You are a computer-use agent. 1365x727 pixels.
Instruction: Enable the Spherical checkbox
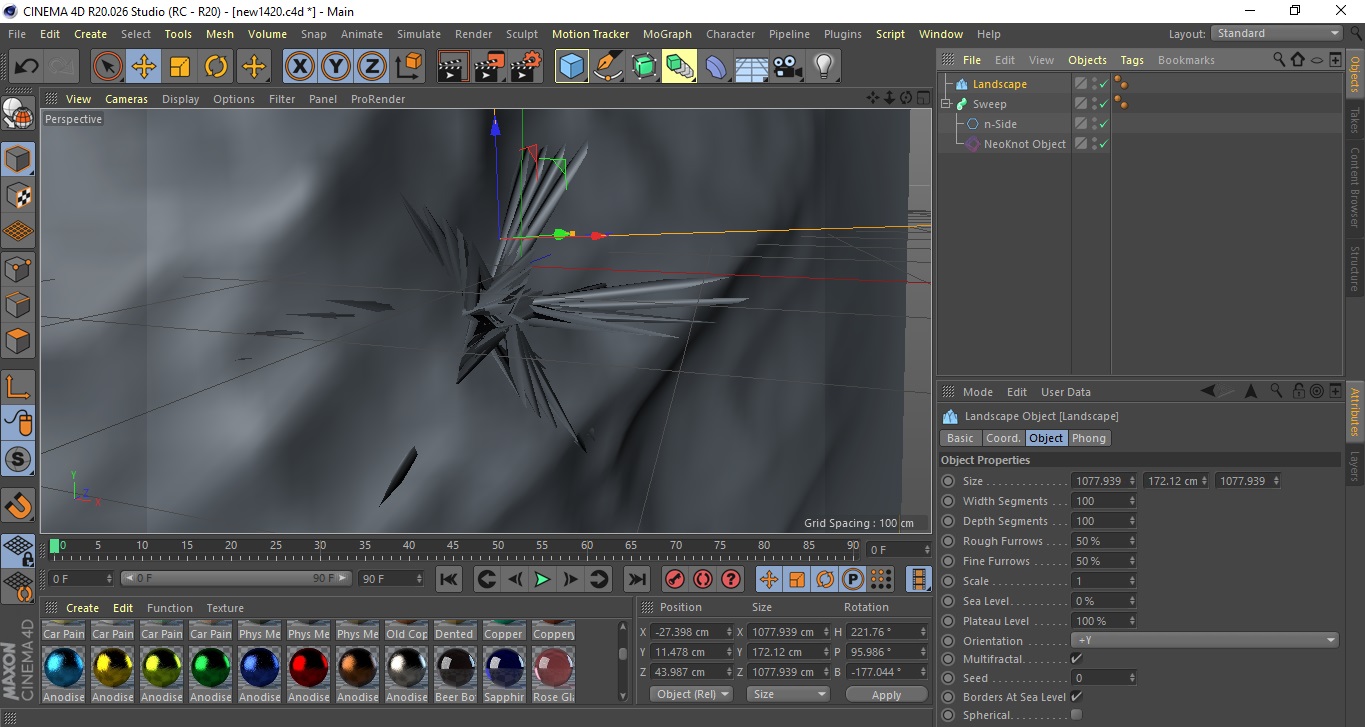[1076, 715]
